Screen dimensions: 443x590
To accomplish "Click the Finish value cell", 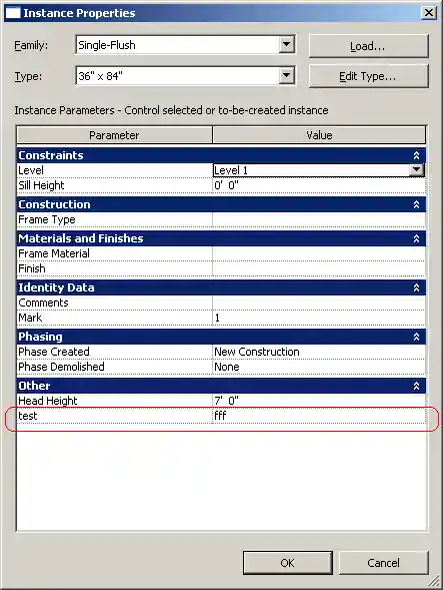I will [x=319, y=269].
